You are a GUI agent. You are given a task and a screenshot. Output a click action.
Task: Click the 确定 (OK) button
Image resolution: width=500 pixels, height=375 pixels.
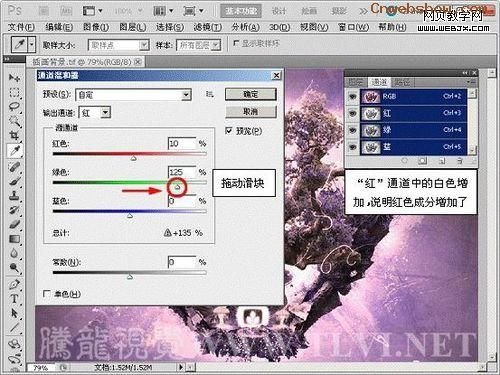251,94
